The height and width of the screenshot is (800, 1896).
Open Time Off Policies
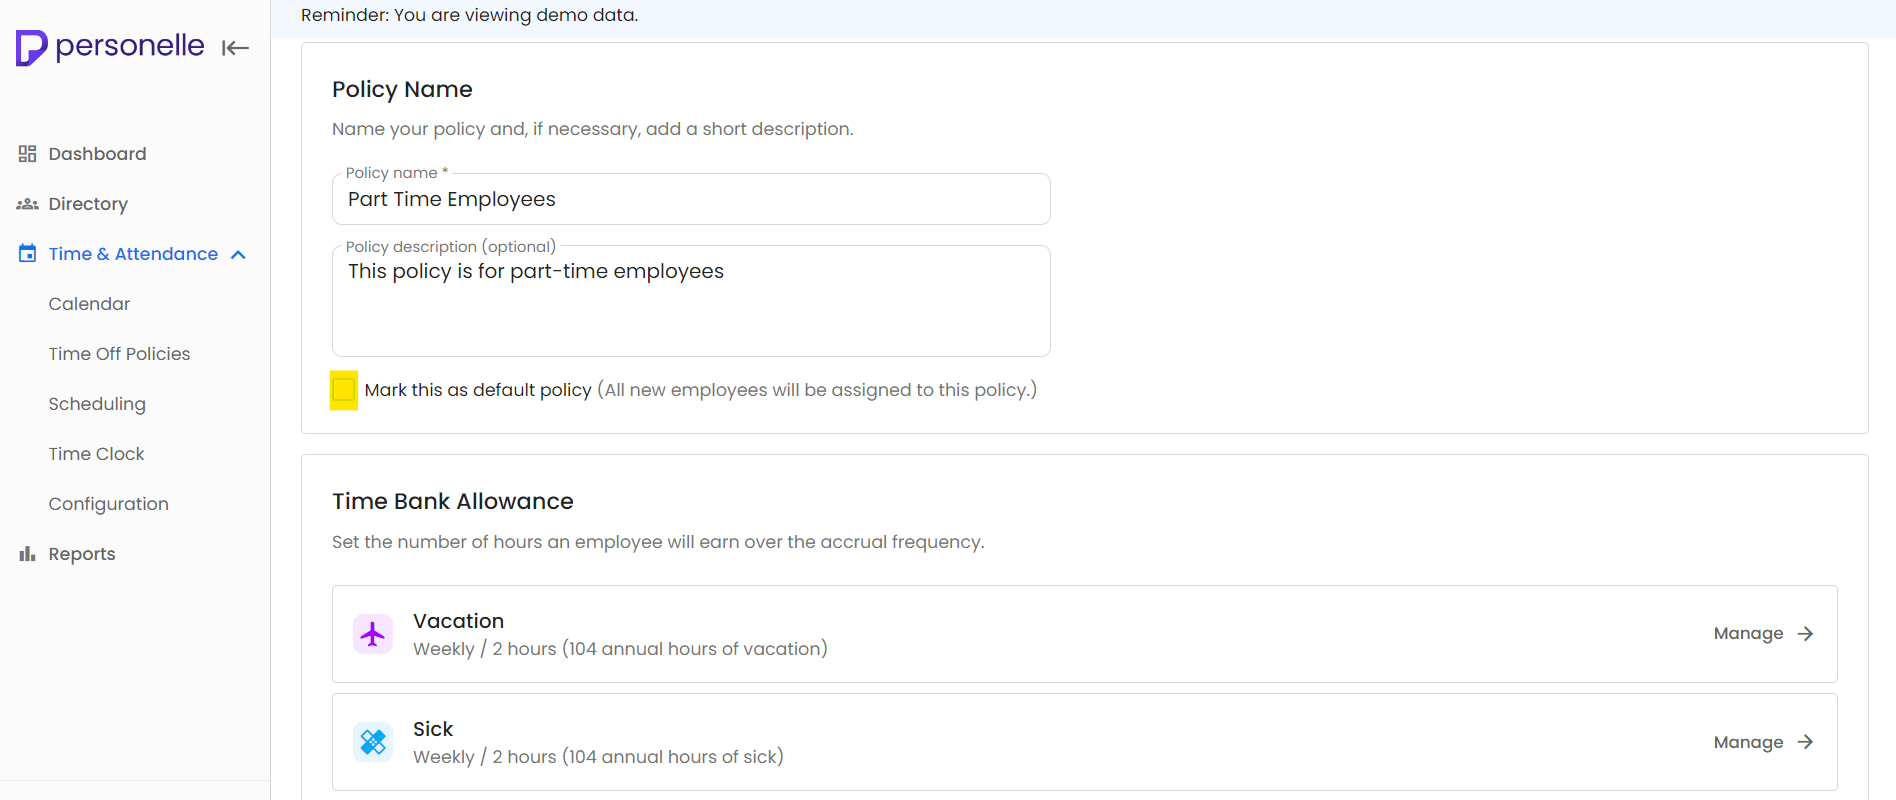click(119, 353)
